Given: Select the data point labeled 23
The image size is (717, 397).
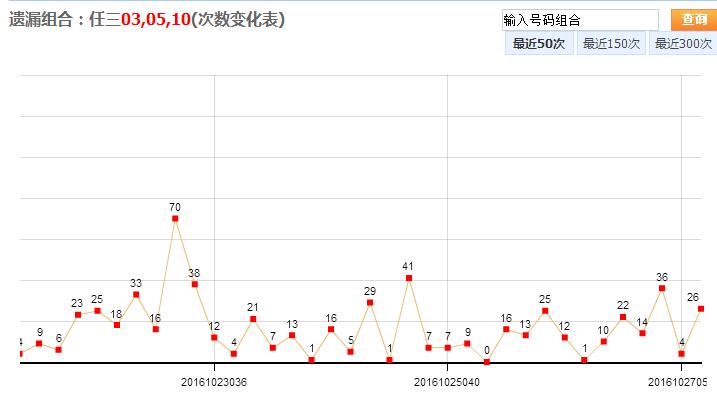Looking at the screenshot, I should click(78, 315).
